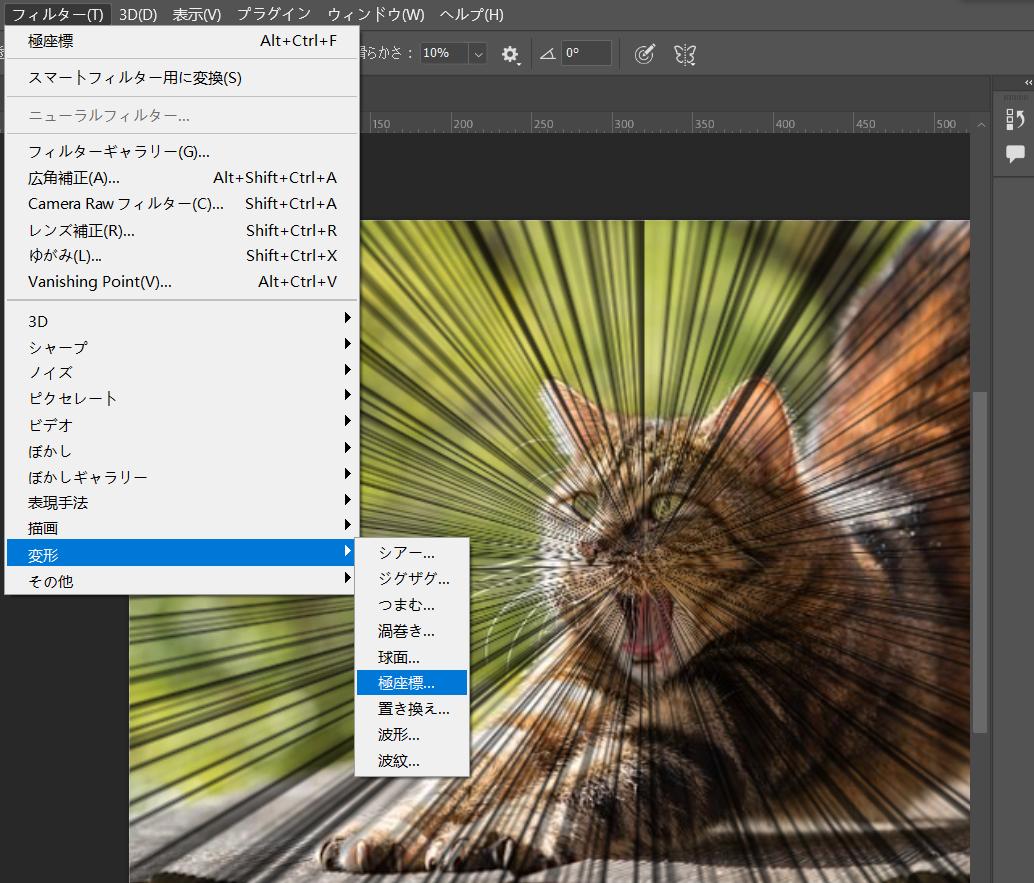Open the History panel icon
1034x883 pixels.
1015,119
